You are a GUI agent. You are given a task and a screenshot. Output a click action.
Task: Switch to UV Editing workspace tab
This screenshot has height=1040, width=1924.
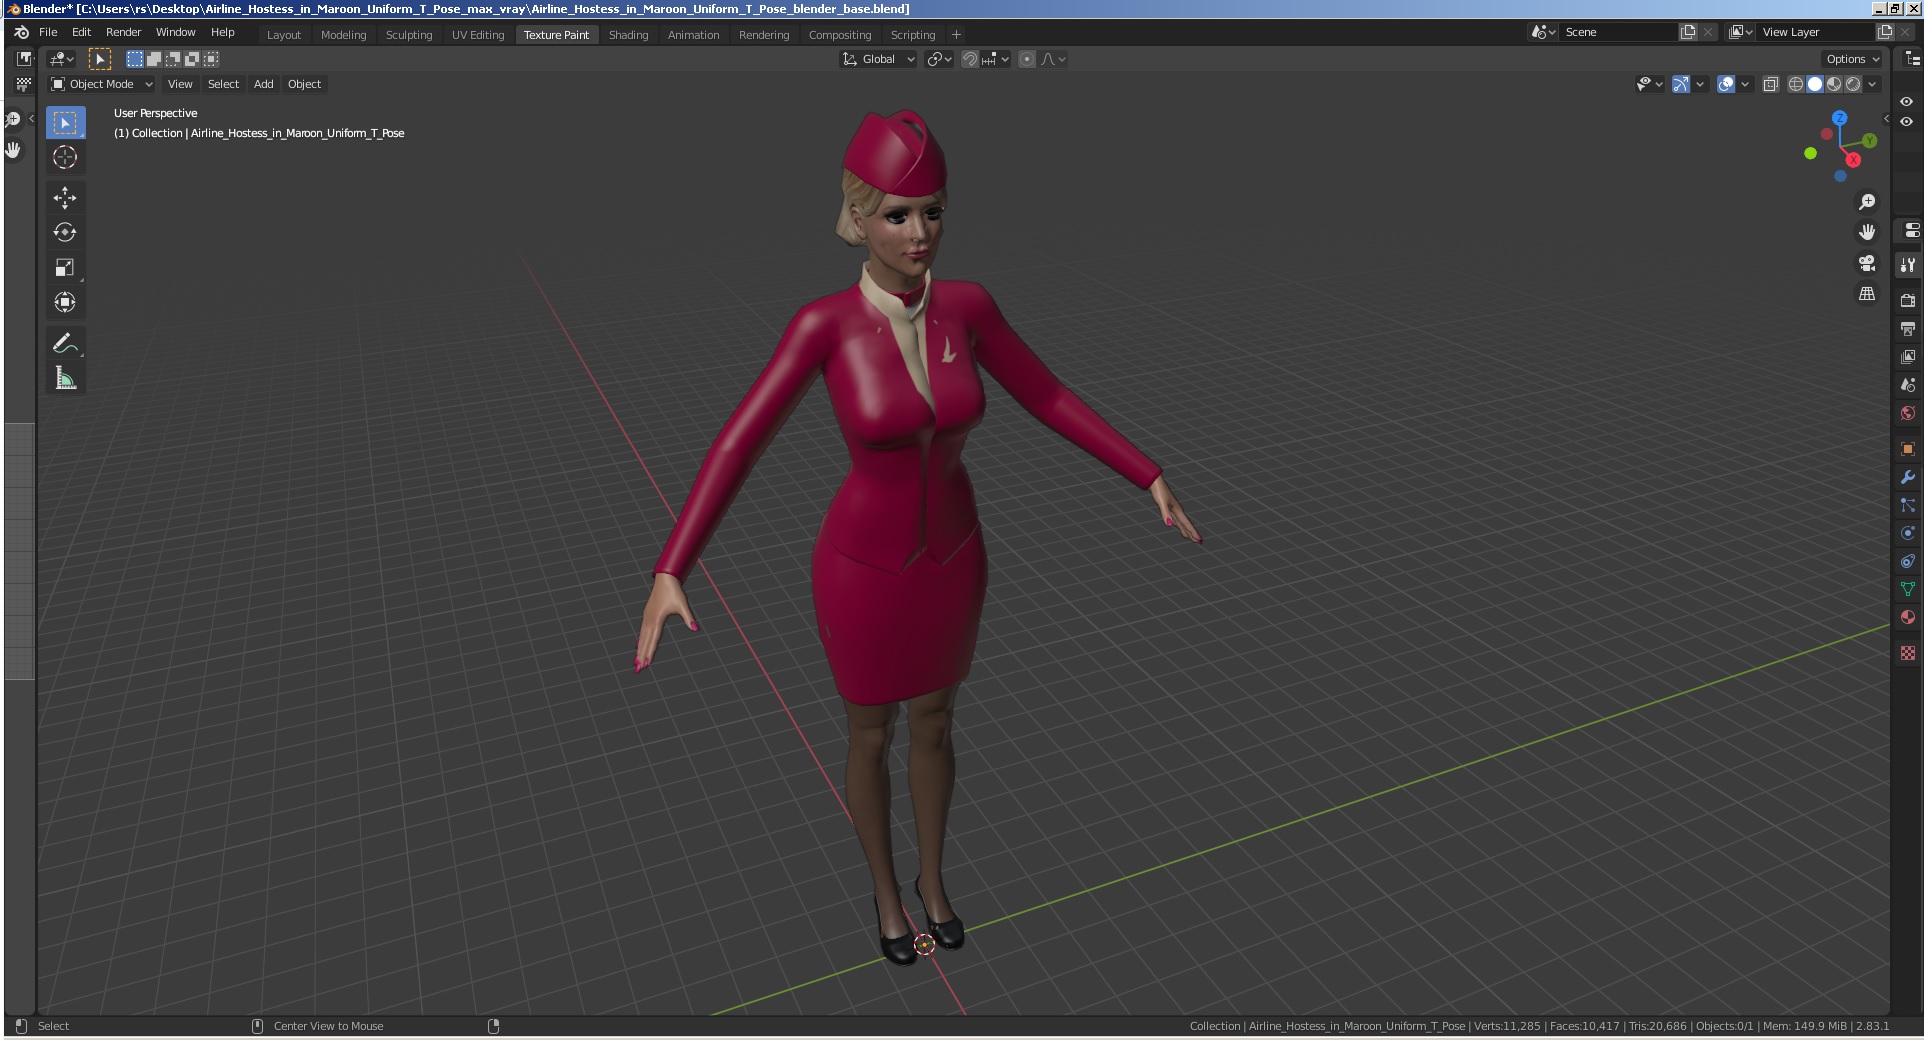(478, 35)
